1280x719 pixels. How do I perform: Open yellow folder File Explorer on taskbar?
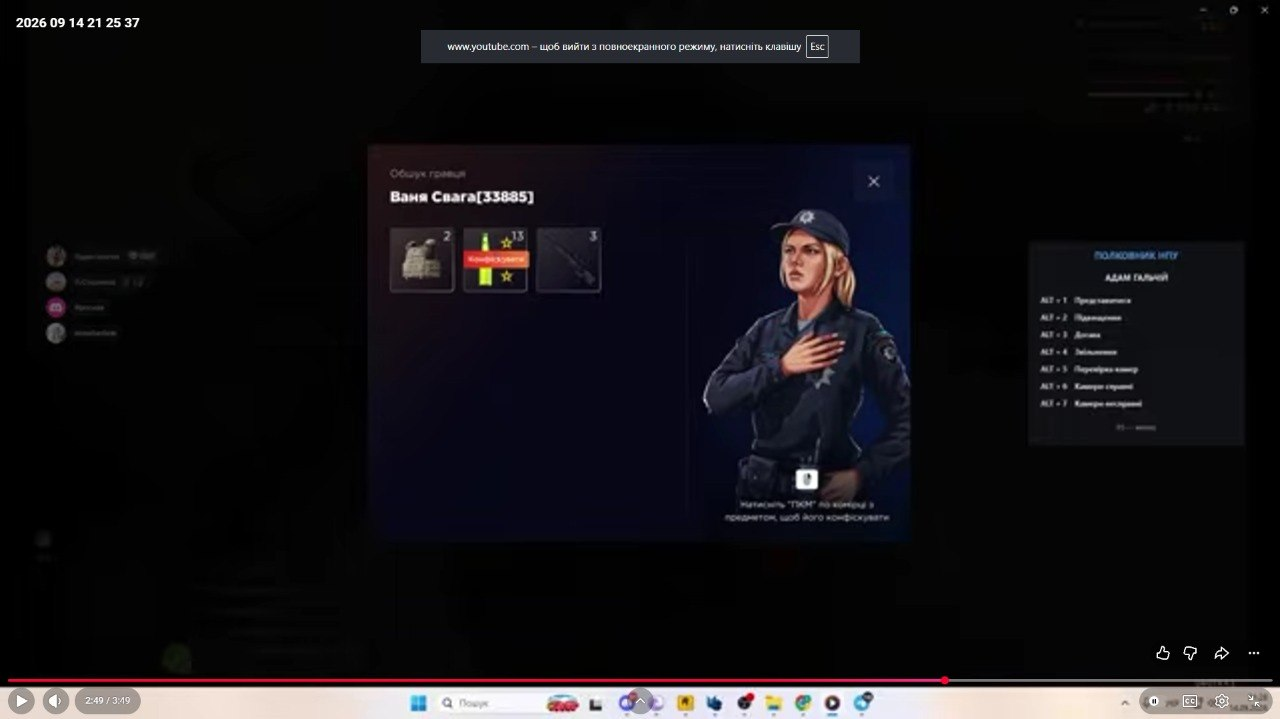773,703
